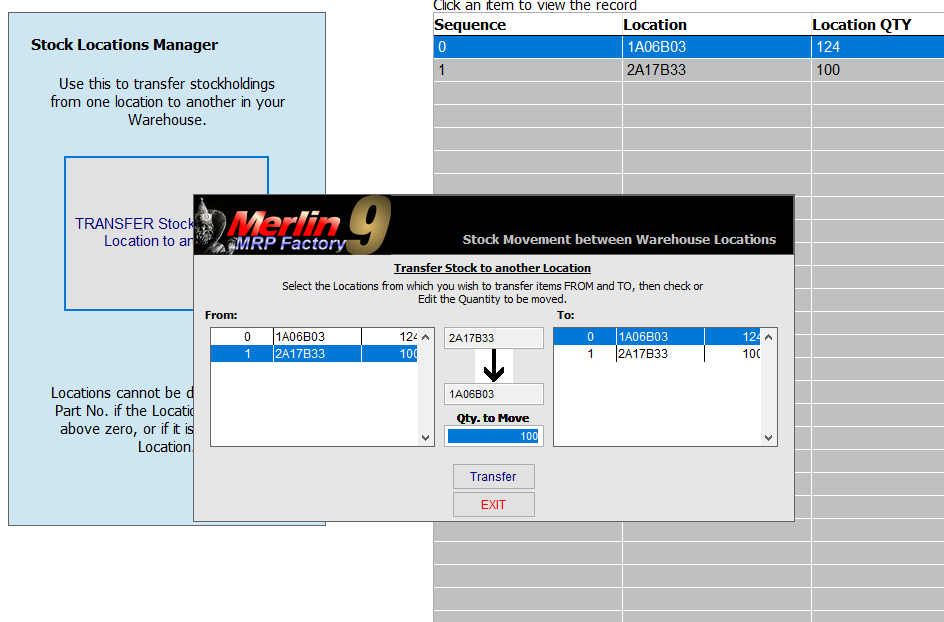Click the destination location field showing 1A06B03
Viewport: 944px width, 622px height.
click(x=494, y=394)
